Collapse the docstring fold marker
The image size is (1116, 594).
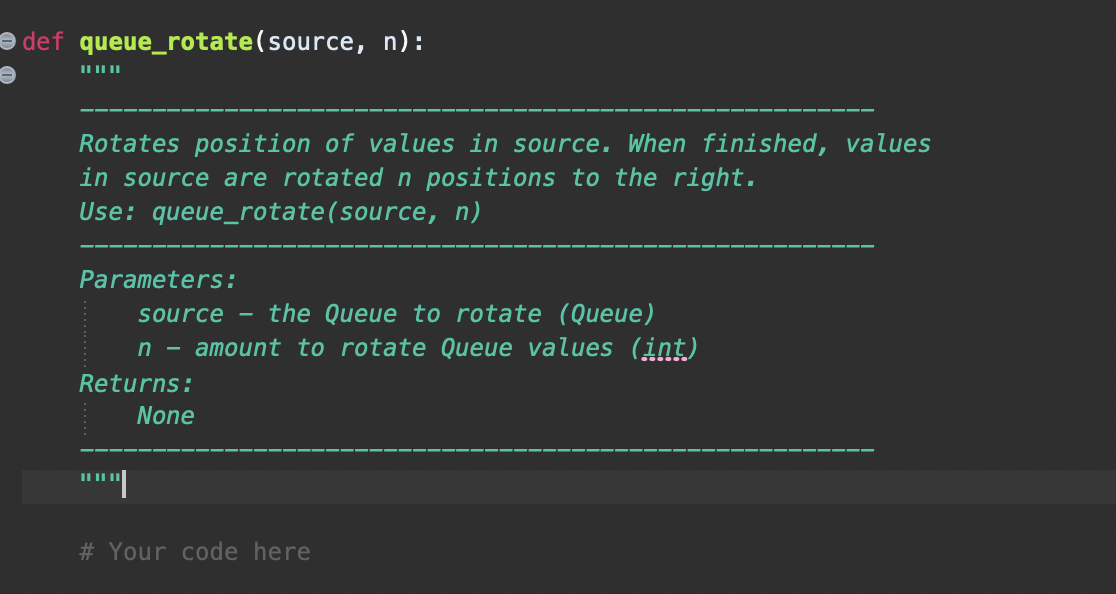[x=8, y=75]
